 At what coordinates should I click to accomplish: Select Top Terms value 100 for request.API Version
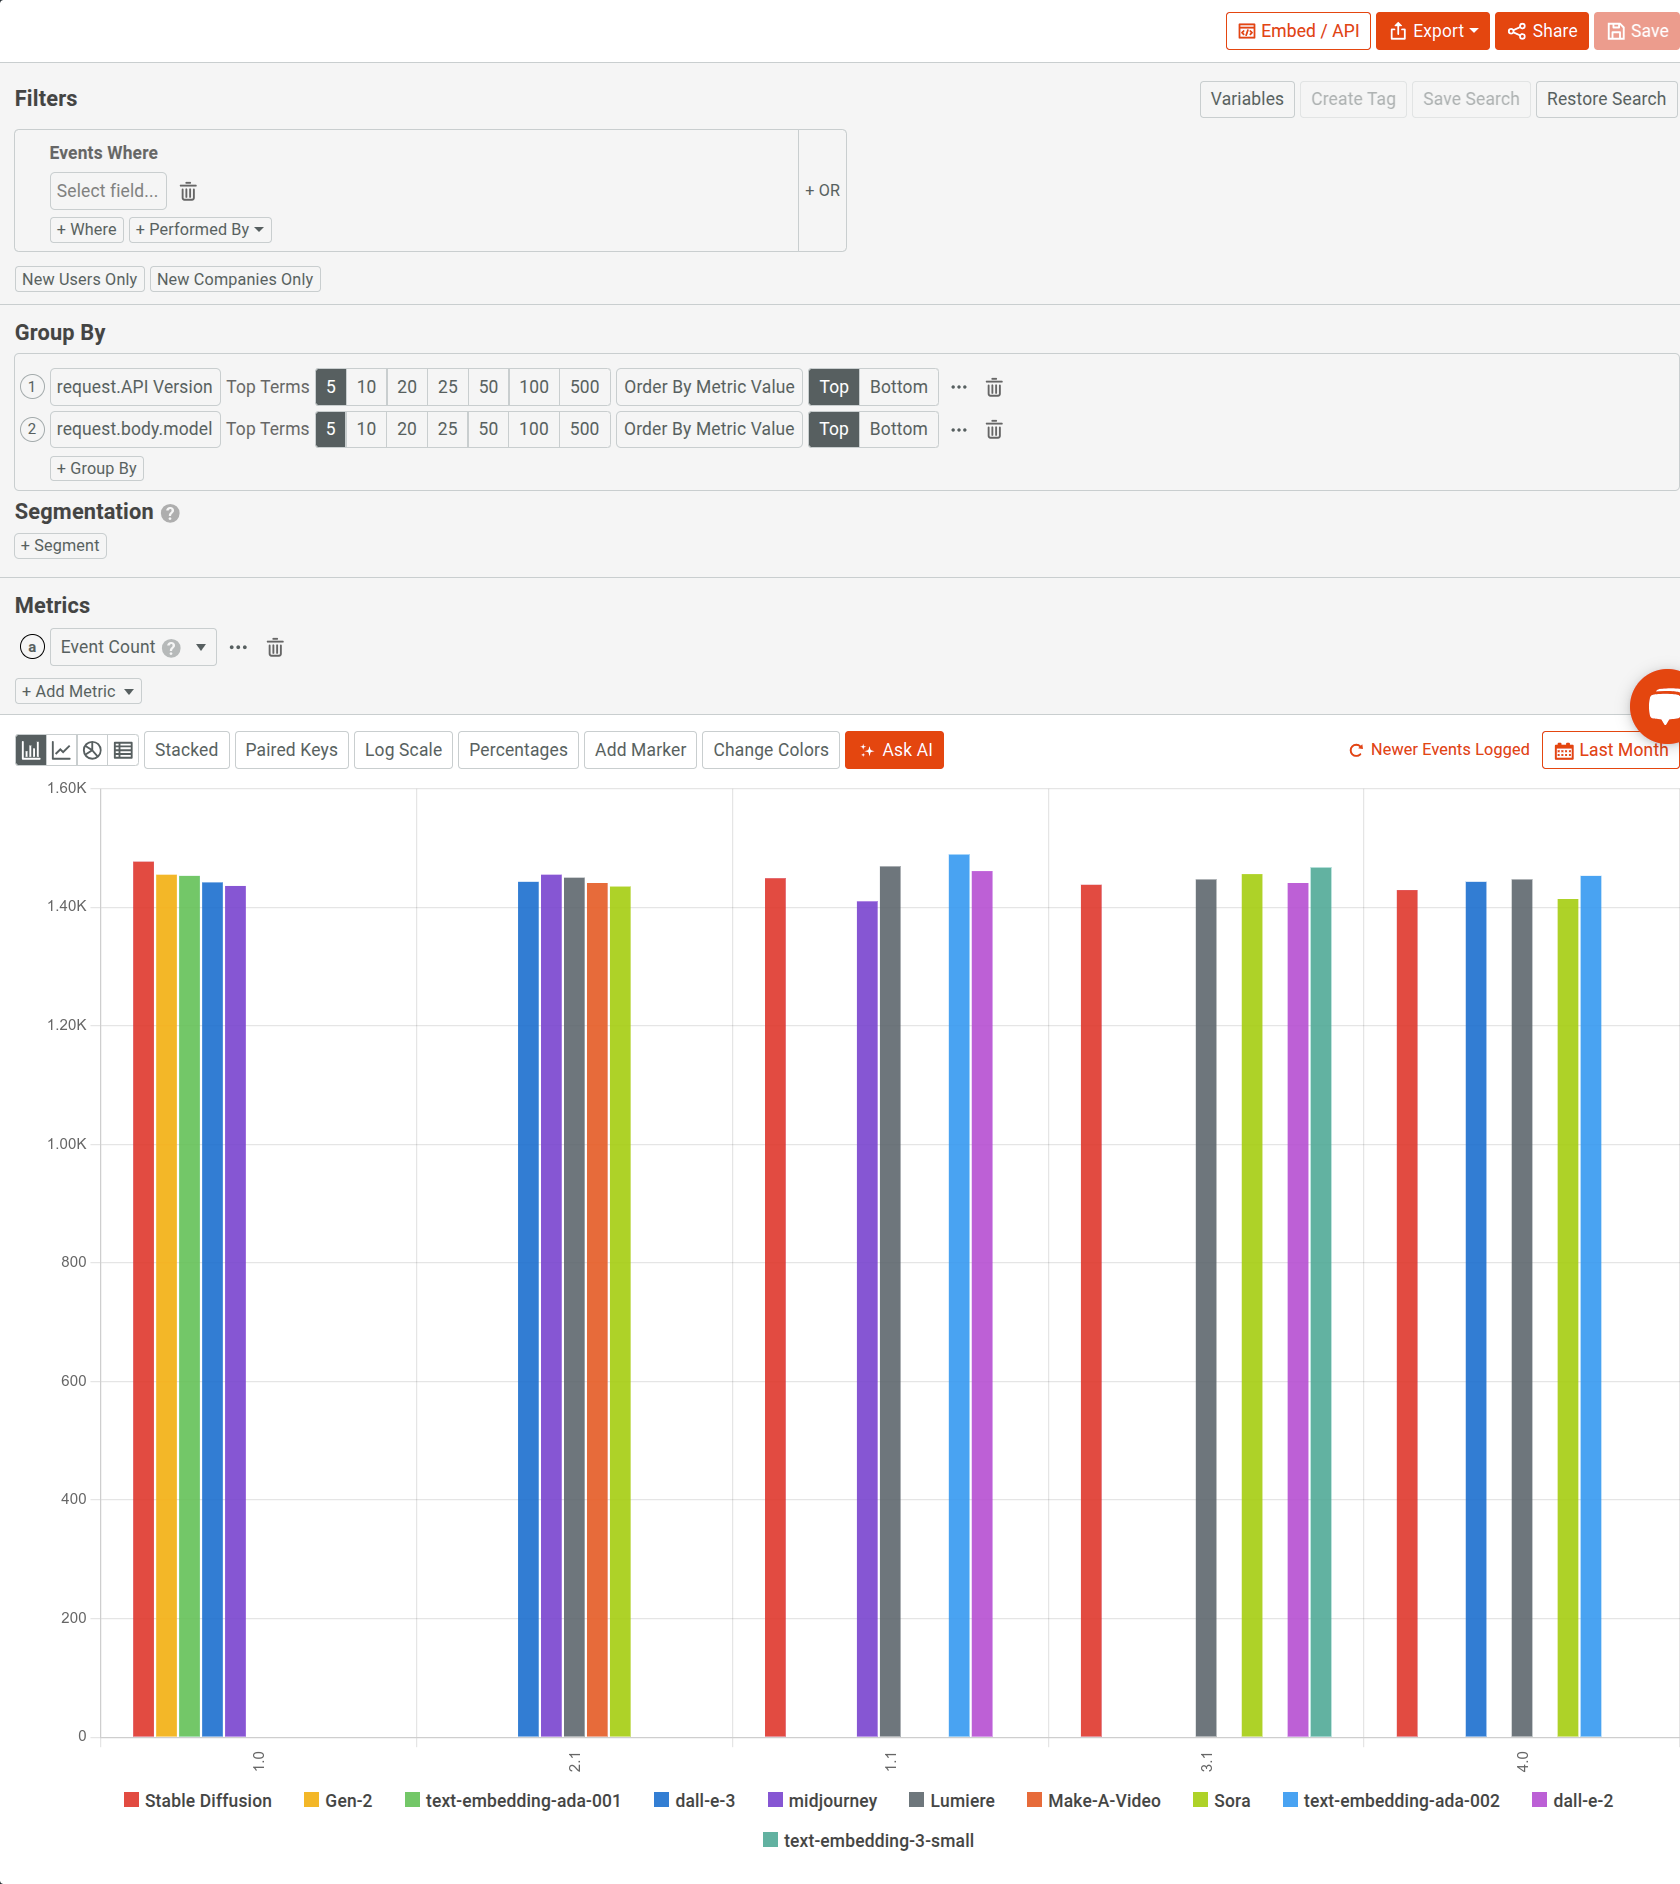click(x=533, y=387)
